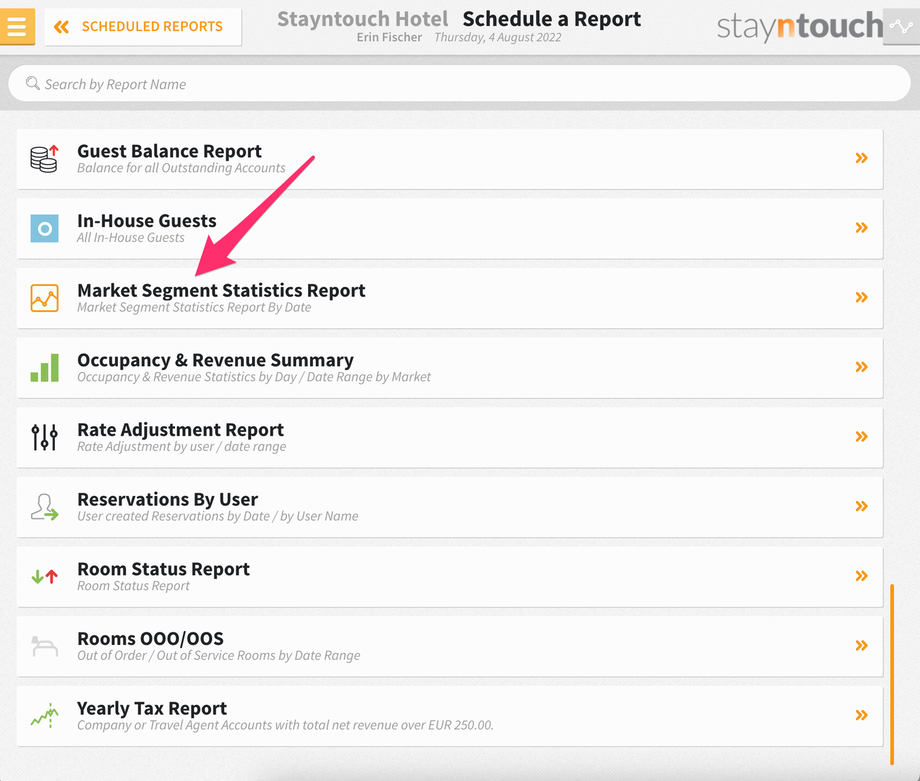
Task: Click 'Balance for all Outstanding Accounts' subtitle
Action: pos(181,168)
